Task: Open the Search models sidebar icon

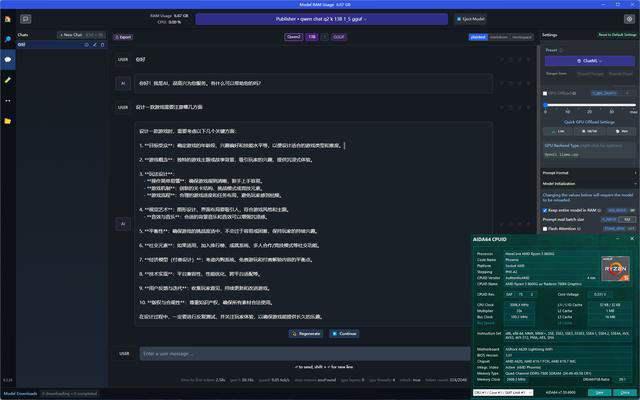Action: click(x=7, y=39)
